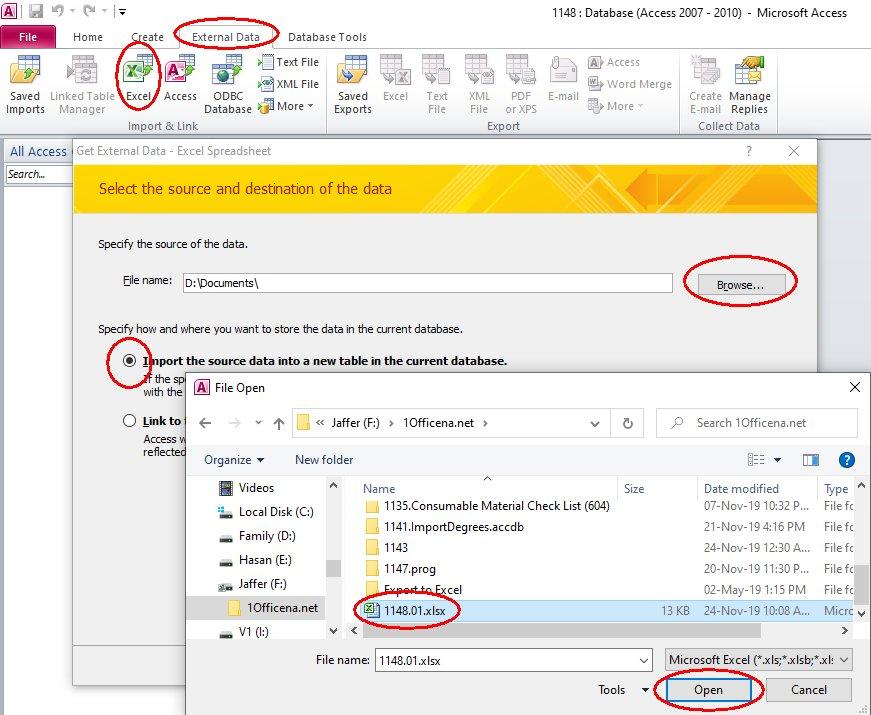This screenshot has width=871, height=715.
Task: Click navigation pane Search box
Action: (x=38, y=174)
